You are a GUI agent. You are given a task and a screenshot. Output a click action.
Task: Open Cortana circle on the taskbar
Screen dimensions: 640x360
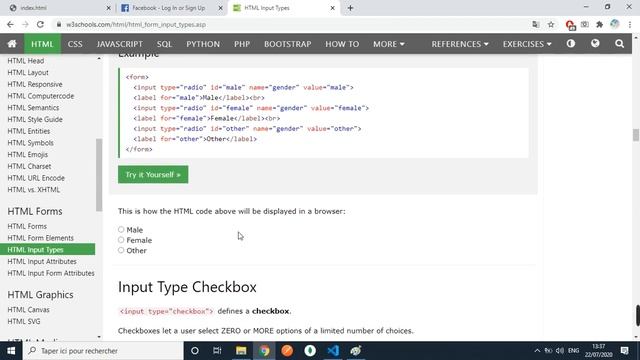(x=195, y=351)
